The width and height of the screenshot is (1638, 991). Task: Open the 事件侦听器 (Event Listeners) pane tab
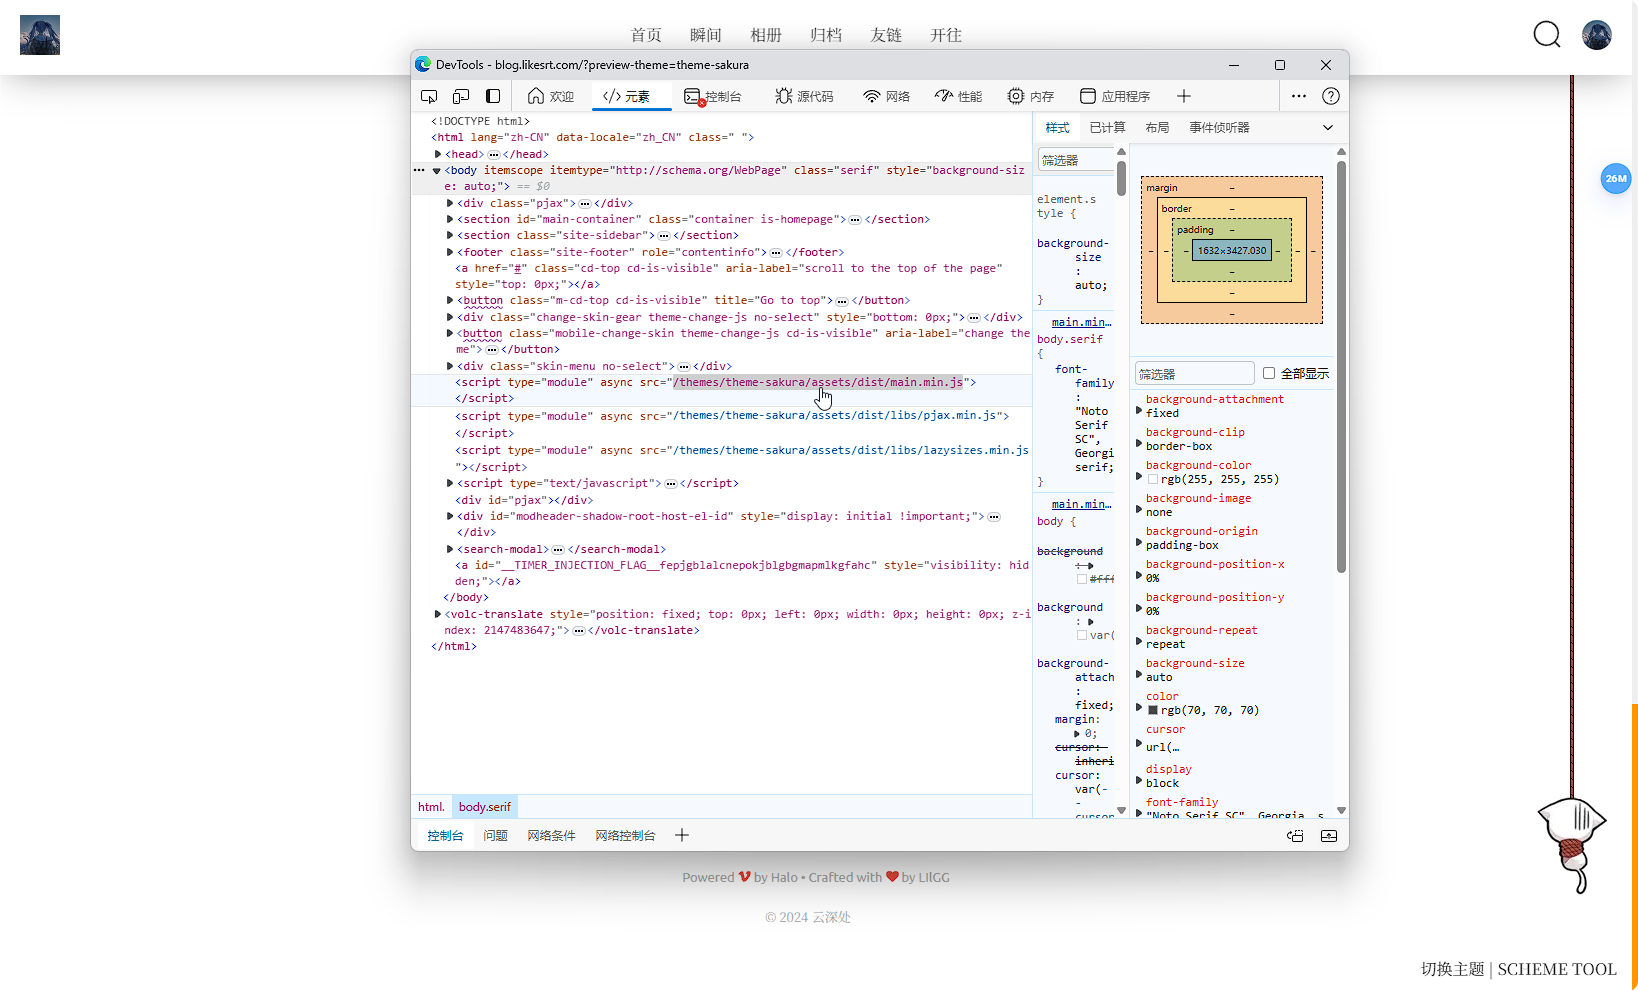point(1219,128)
